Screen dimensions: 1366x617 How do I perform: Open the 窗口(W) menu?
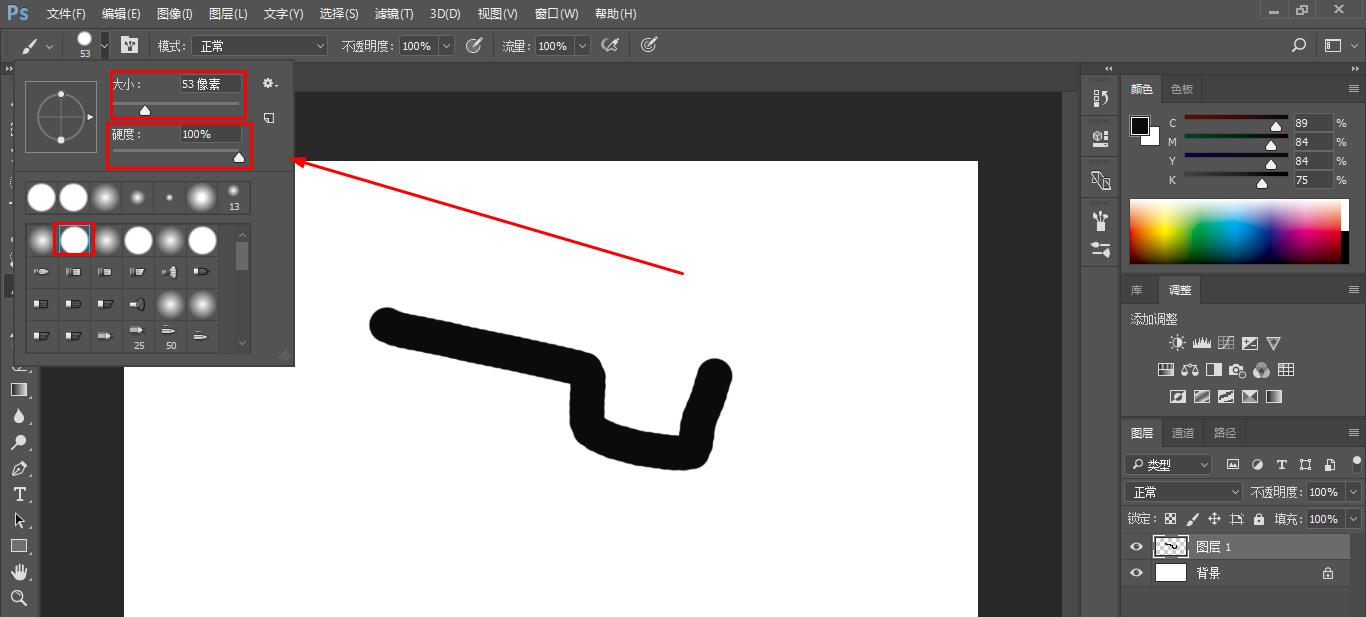556,14
